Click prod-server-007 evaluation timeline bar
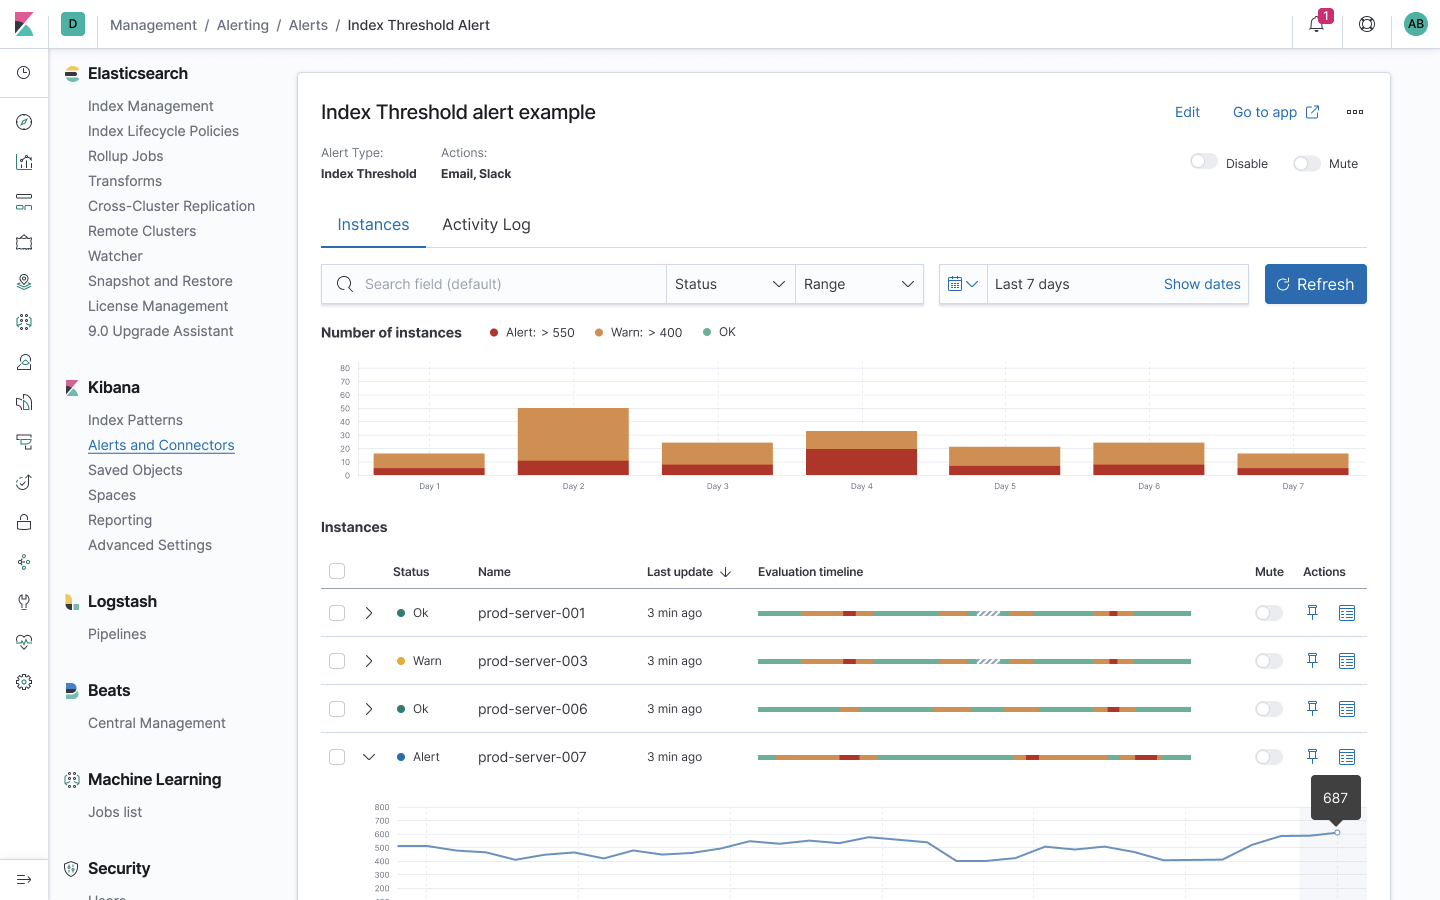Screen dimensions: 1440x900 (x=974, y=757)
